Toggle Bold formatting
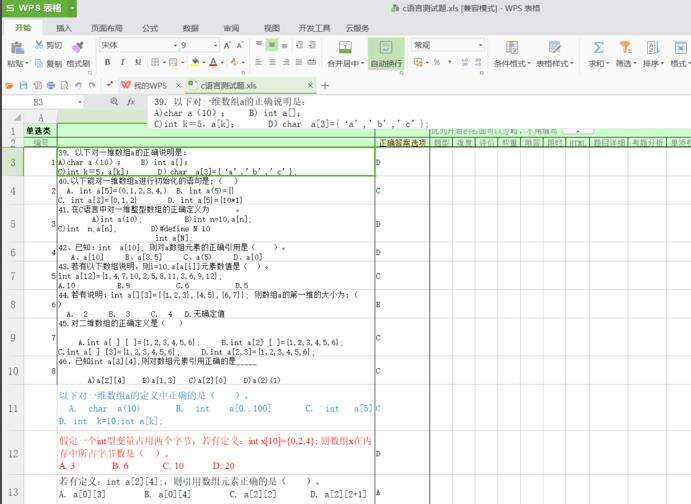 point(107,63)
